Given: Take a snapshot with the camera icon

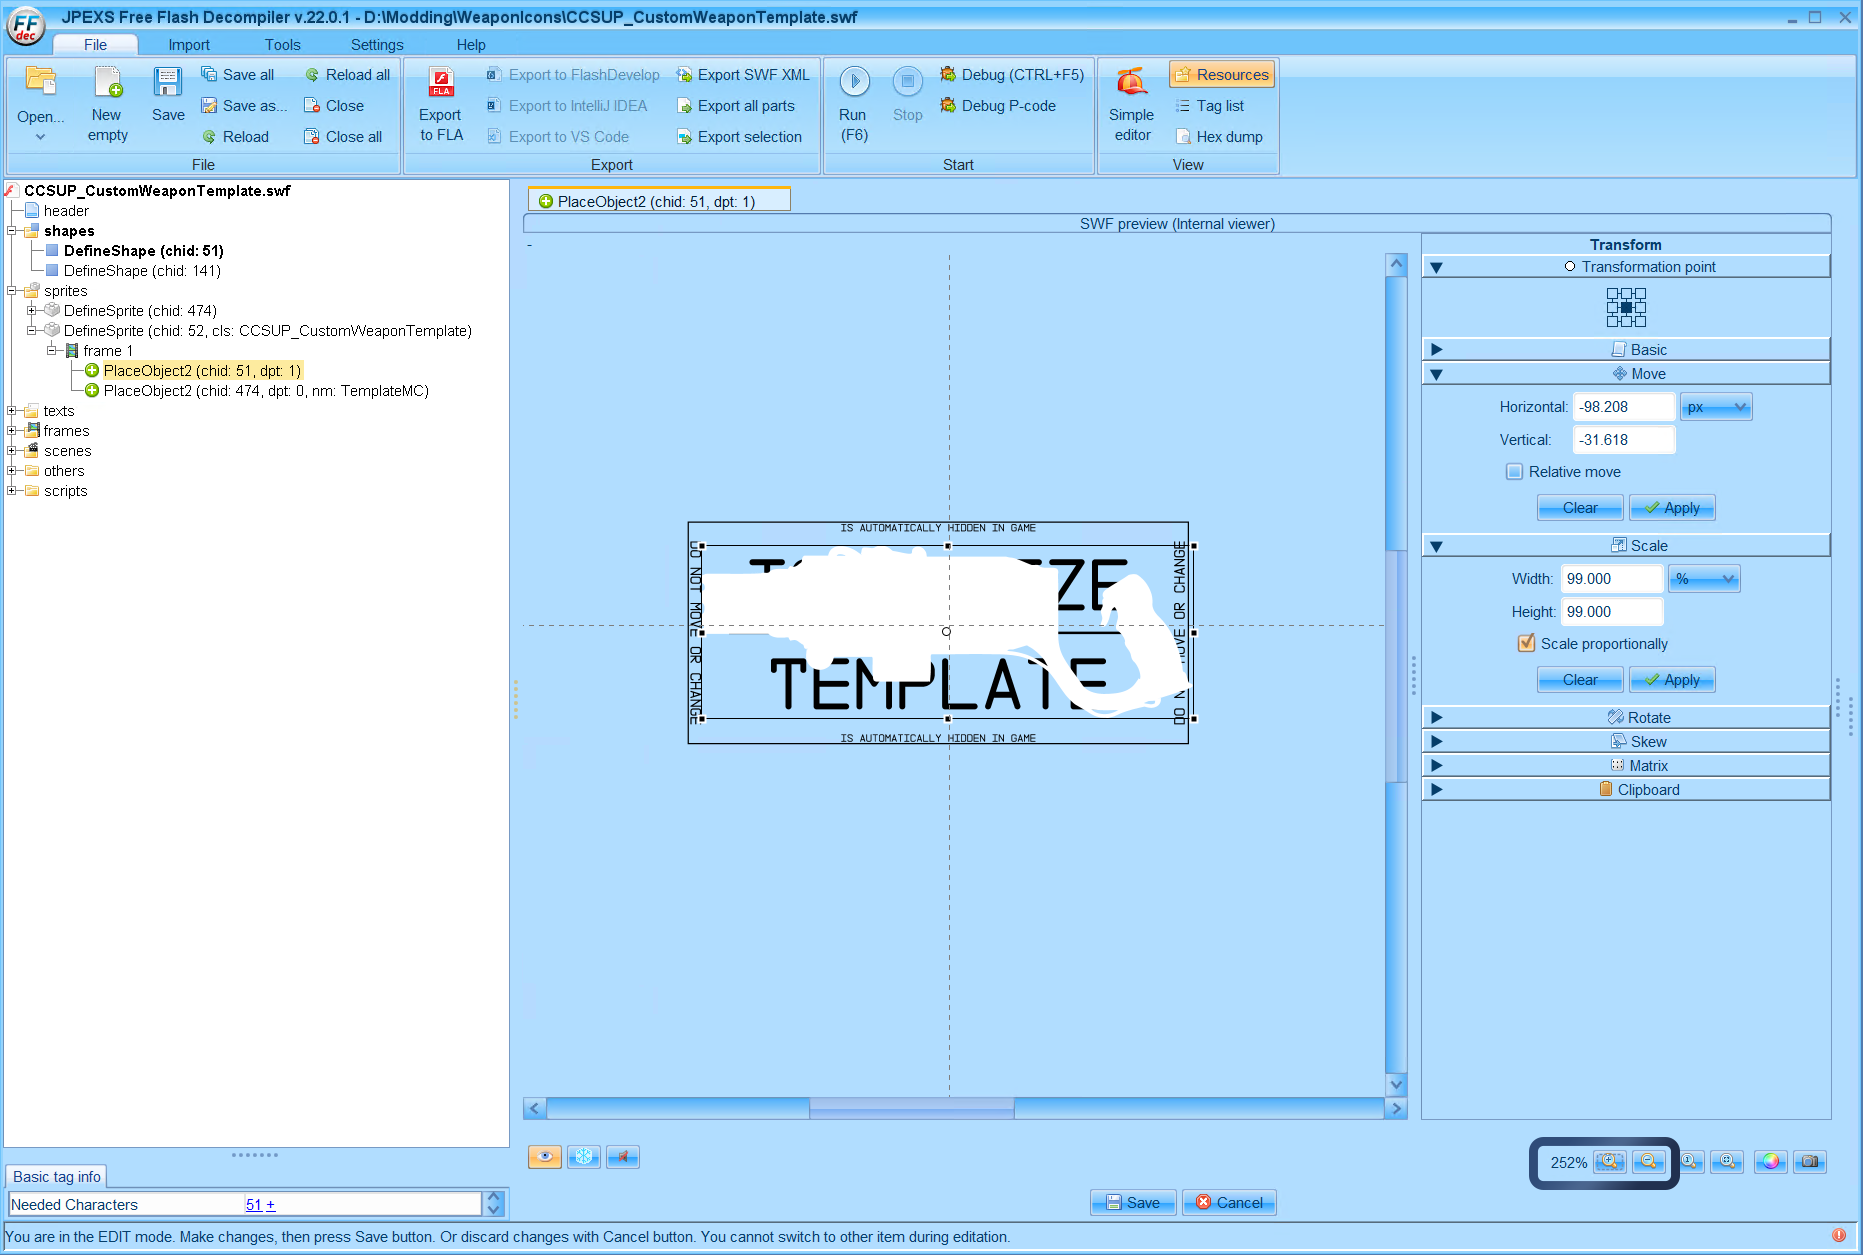Looking at the screenshot, I should point(1809,1161).
